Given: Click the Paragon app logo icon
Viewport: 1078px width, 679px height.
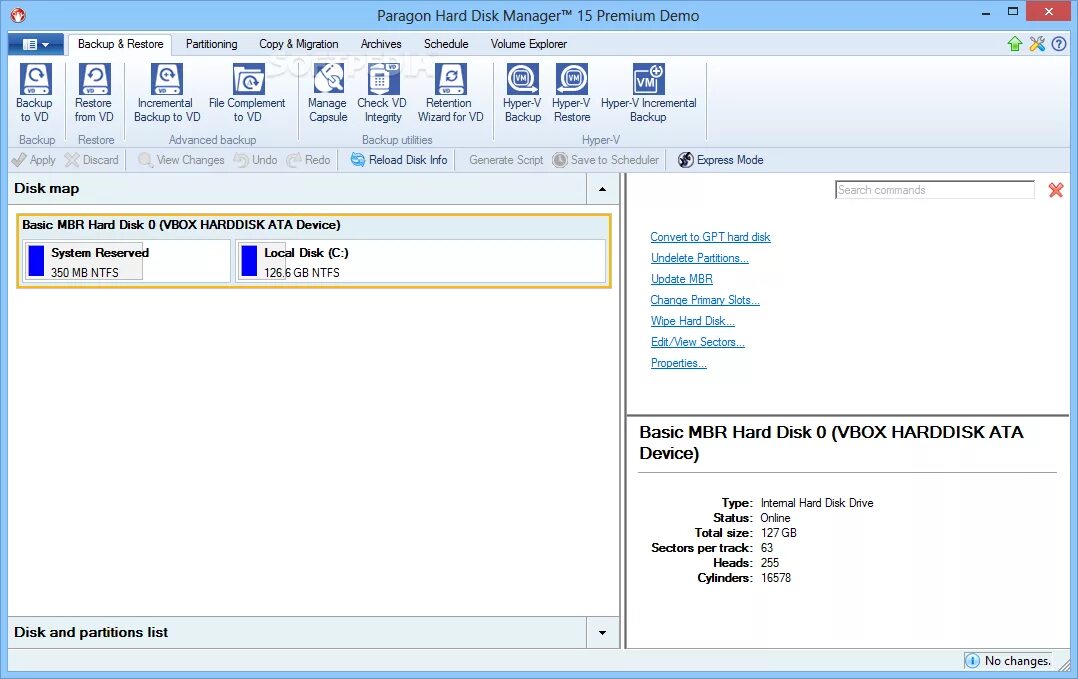Looking at the screenshot, I should [18, 14].
